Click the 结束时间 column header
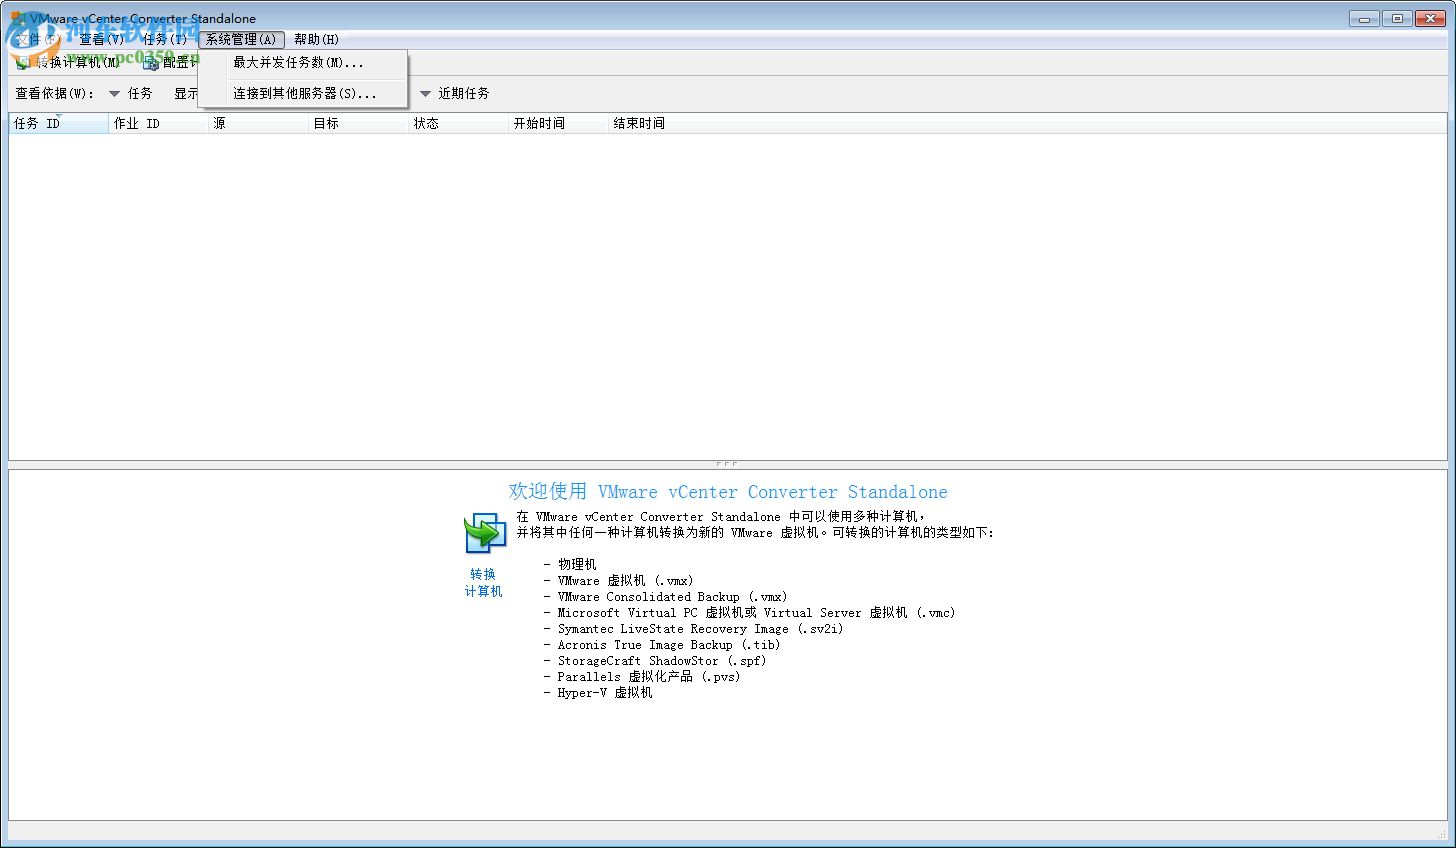The height and width of the screenshot is (848, 1456). click(639, 123)
